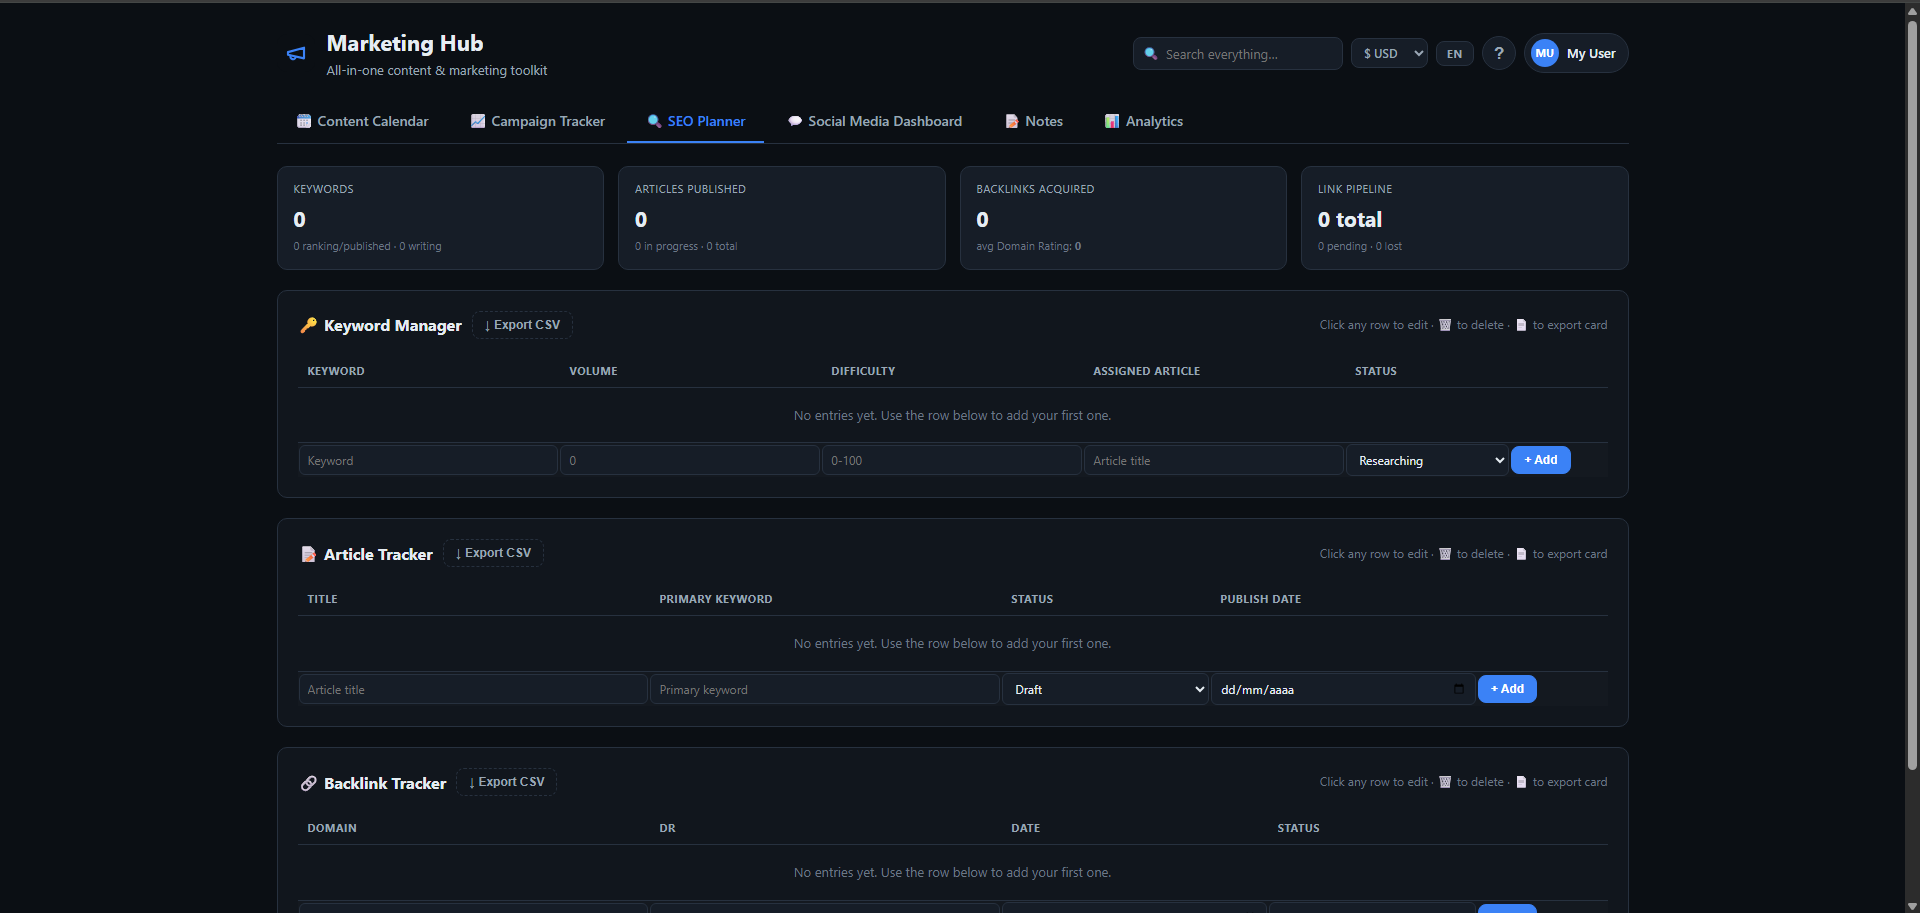Go to the Social Media Dashboard tab

(x=875, y=121)
